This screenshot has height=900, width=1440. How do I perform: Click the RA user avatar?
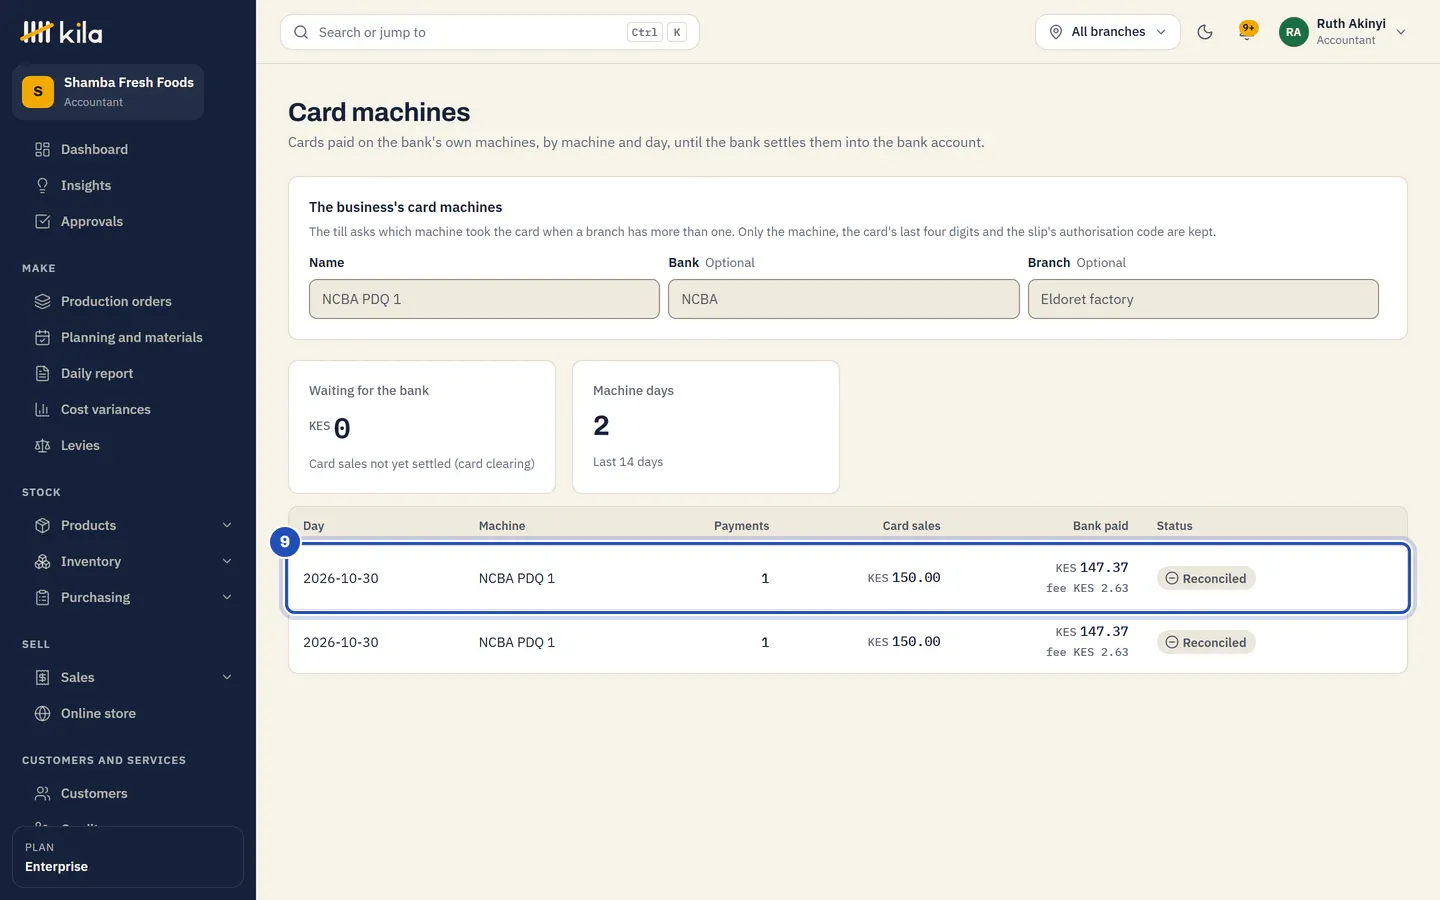click(x=1293, y=32)
